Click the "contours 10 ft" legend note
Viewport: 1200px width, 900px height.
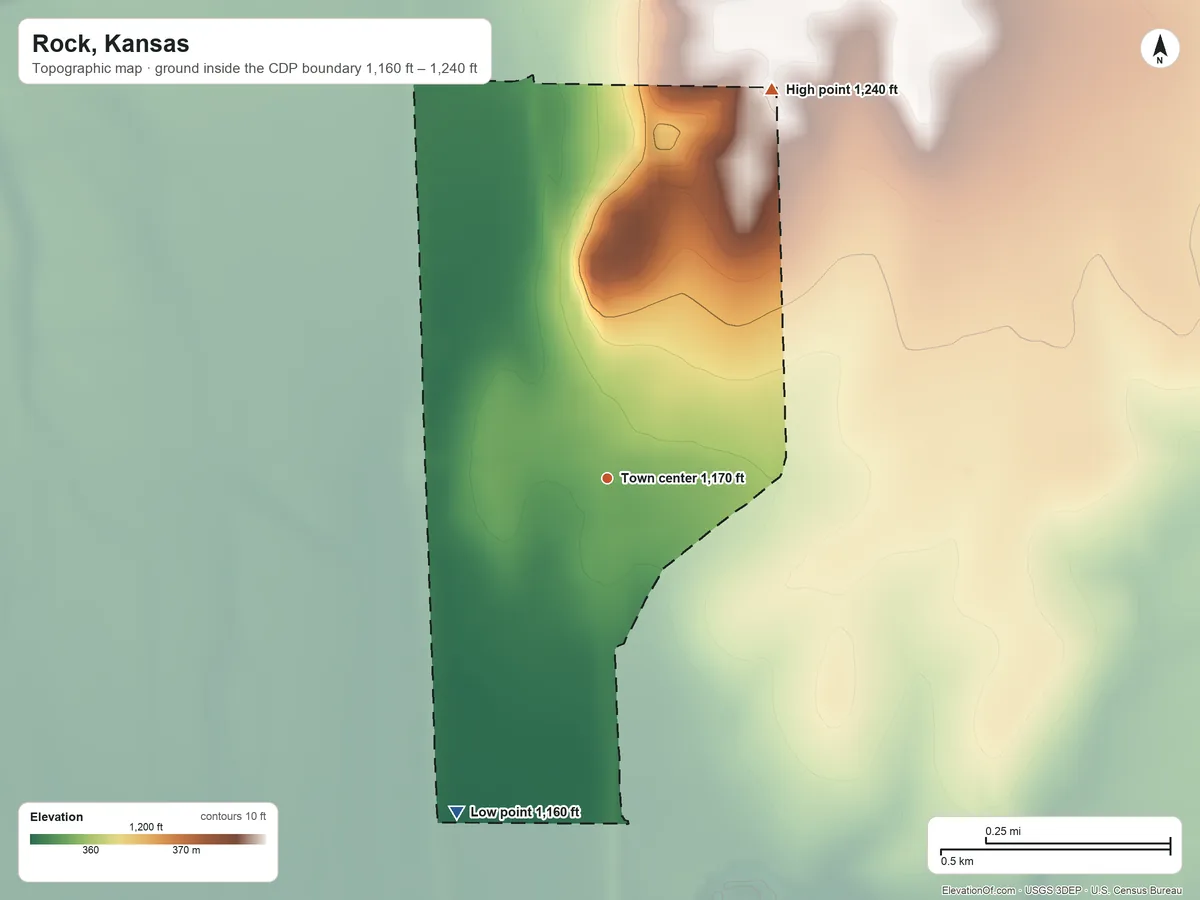click(x=233, y=817)
